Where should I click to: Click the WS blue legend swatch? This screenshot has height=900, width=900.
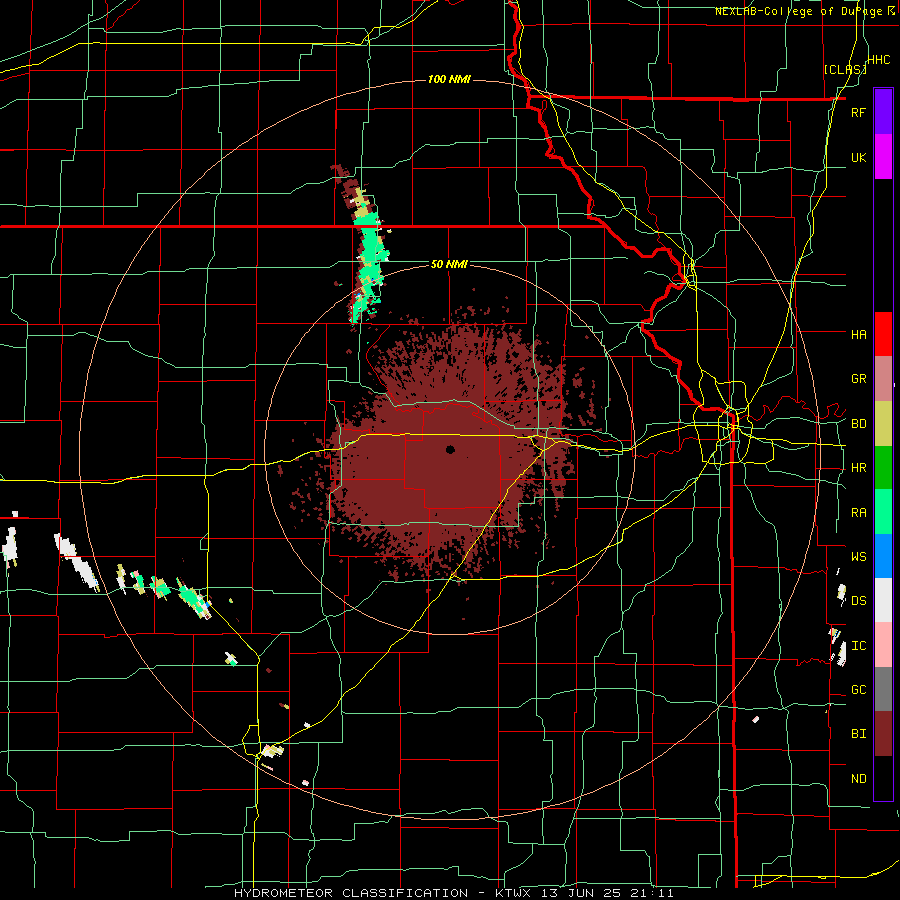tap(883, 556)
